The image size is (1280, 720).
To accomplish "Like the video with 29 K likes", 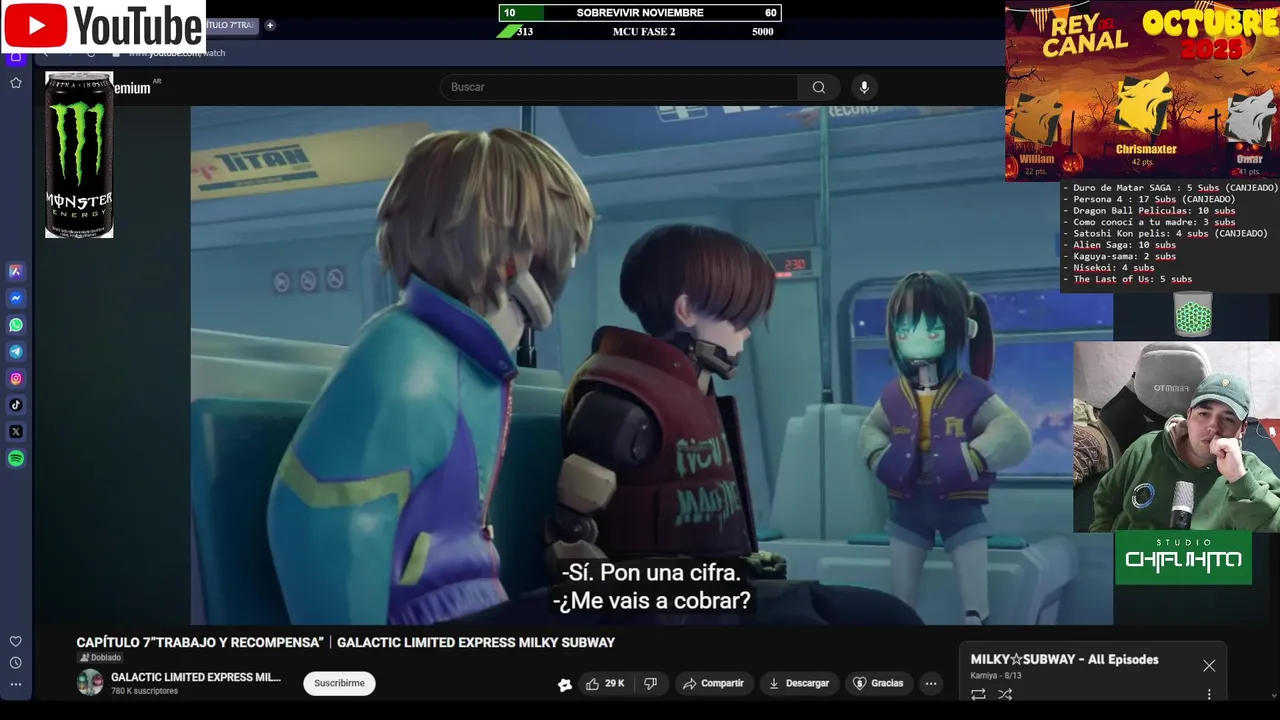I will click(x=605, y=683).
